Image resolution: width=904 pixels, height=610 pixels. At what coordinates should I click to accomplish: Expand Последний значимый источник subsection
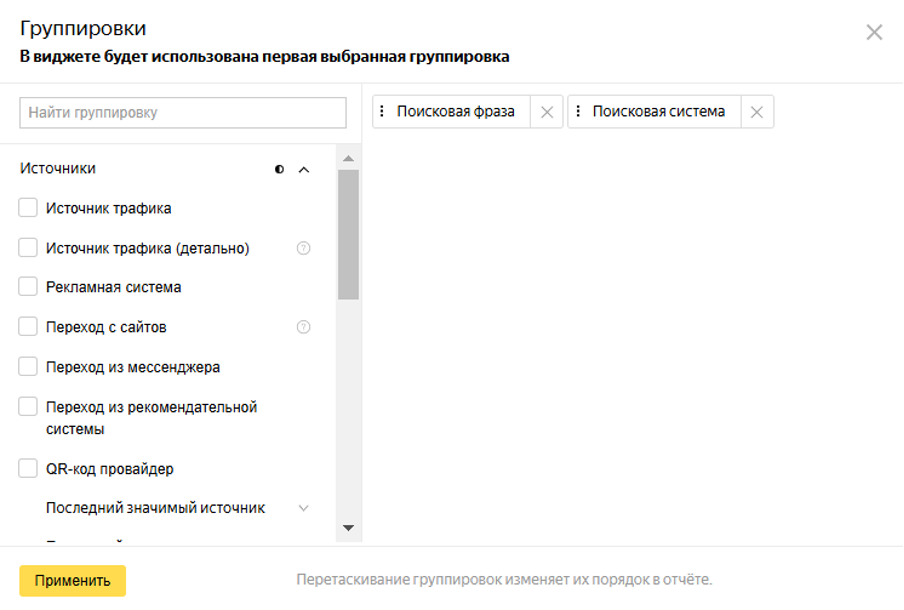[x=304, y=508]
